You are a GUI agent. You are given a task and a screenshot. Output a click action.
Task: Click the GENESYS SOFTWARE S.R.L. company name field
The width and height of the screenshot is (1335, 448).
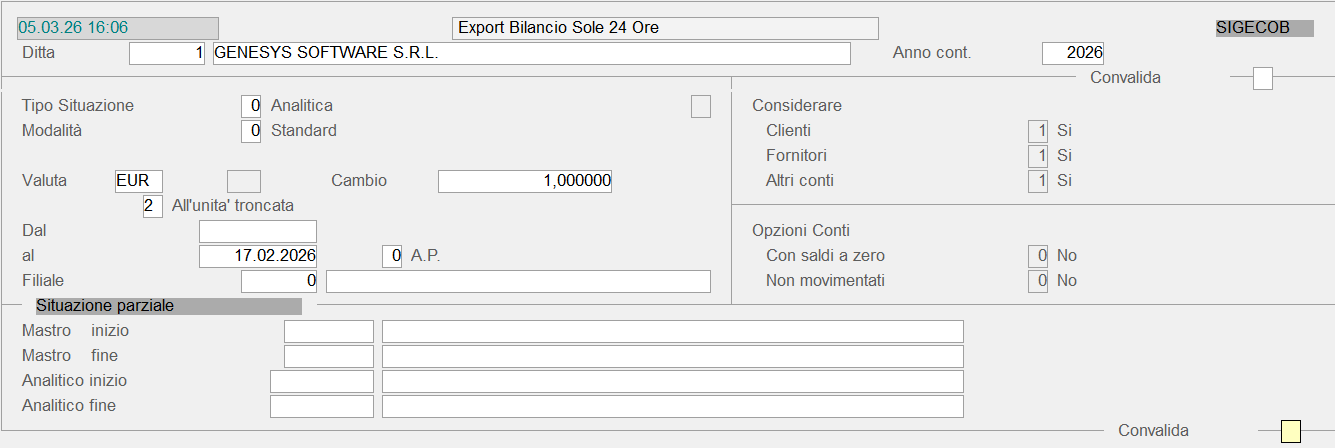pyautogui.click(x=531, y=53)
